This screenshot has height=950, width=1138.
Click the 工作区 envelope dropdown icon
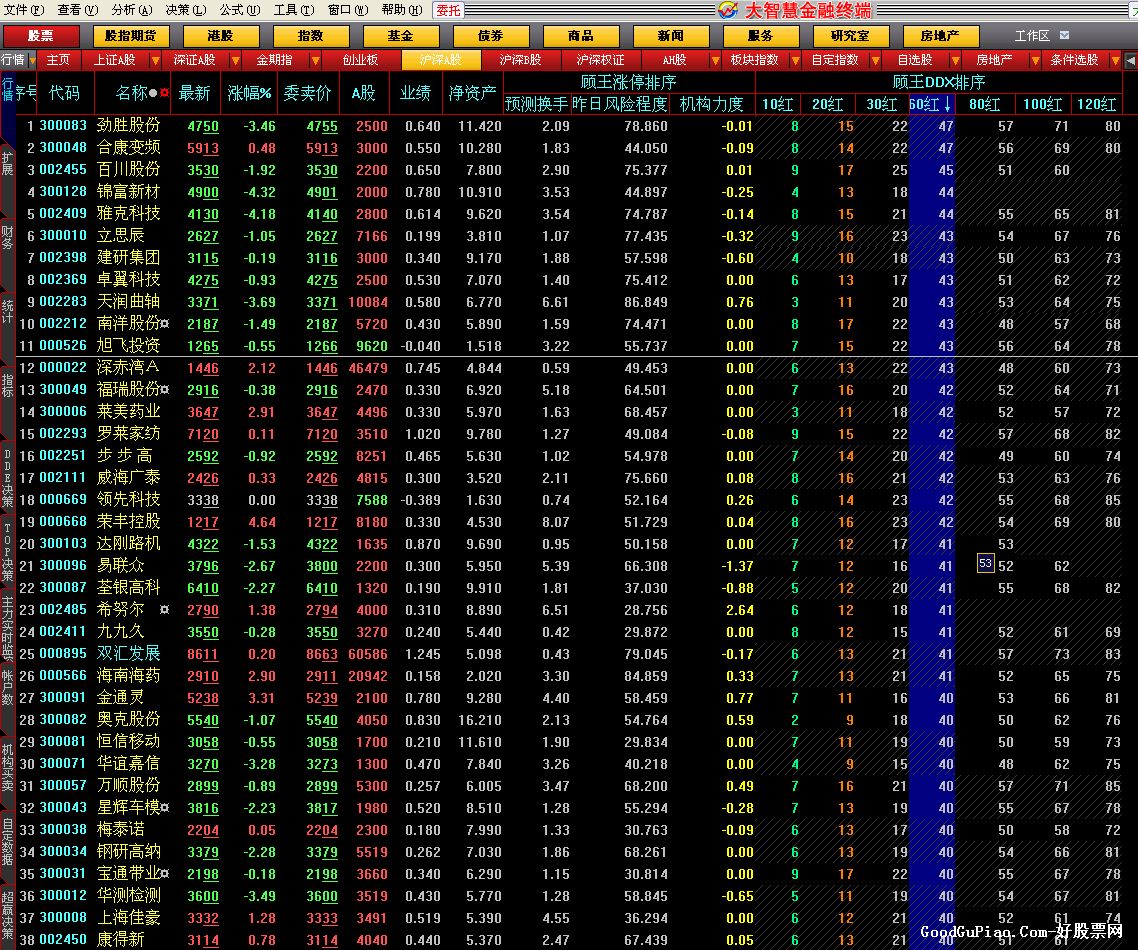tap(1064, 35)
